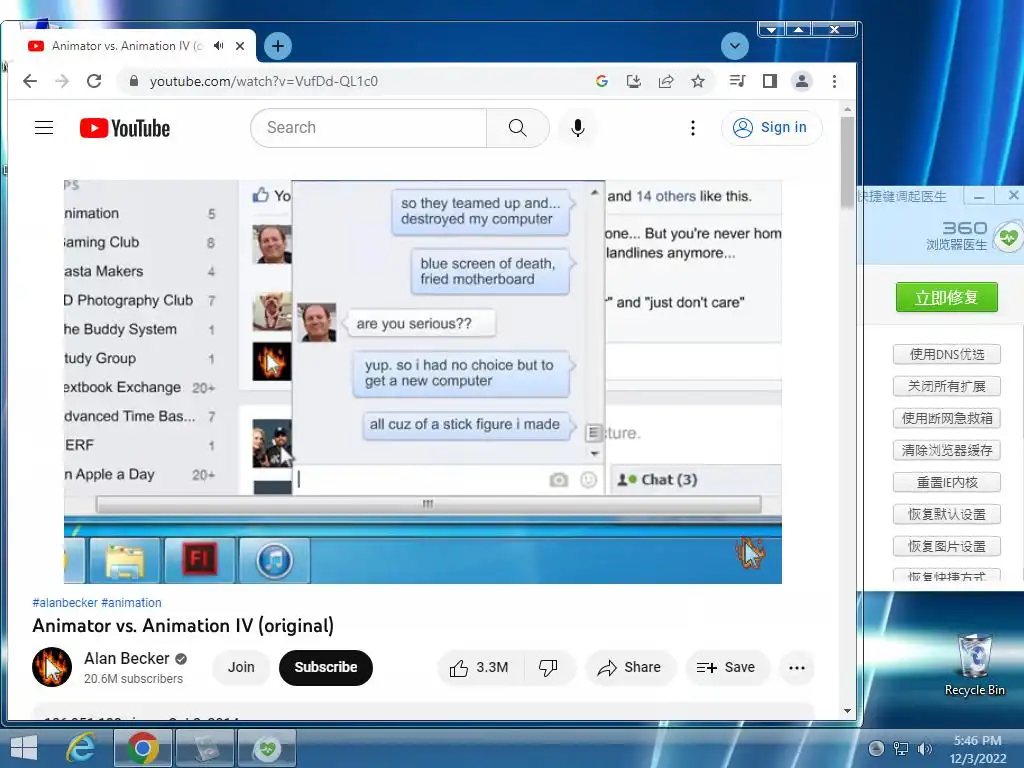
Task: Open the Windows Start button
Action: pos(25,748)
